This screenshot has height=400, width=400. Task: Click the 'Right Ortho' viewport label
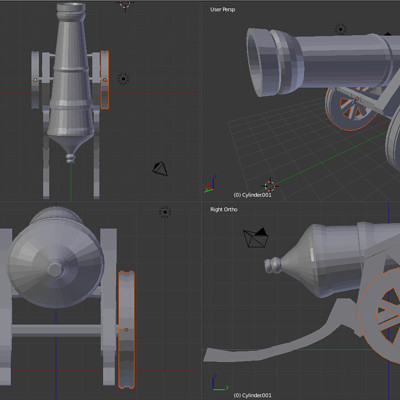(x=224, y=209)
